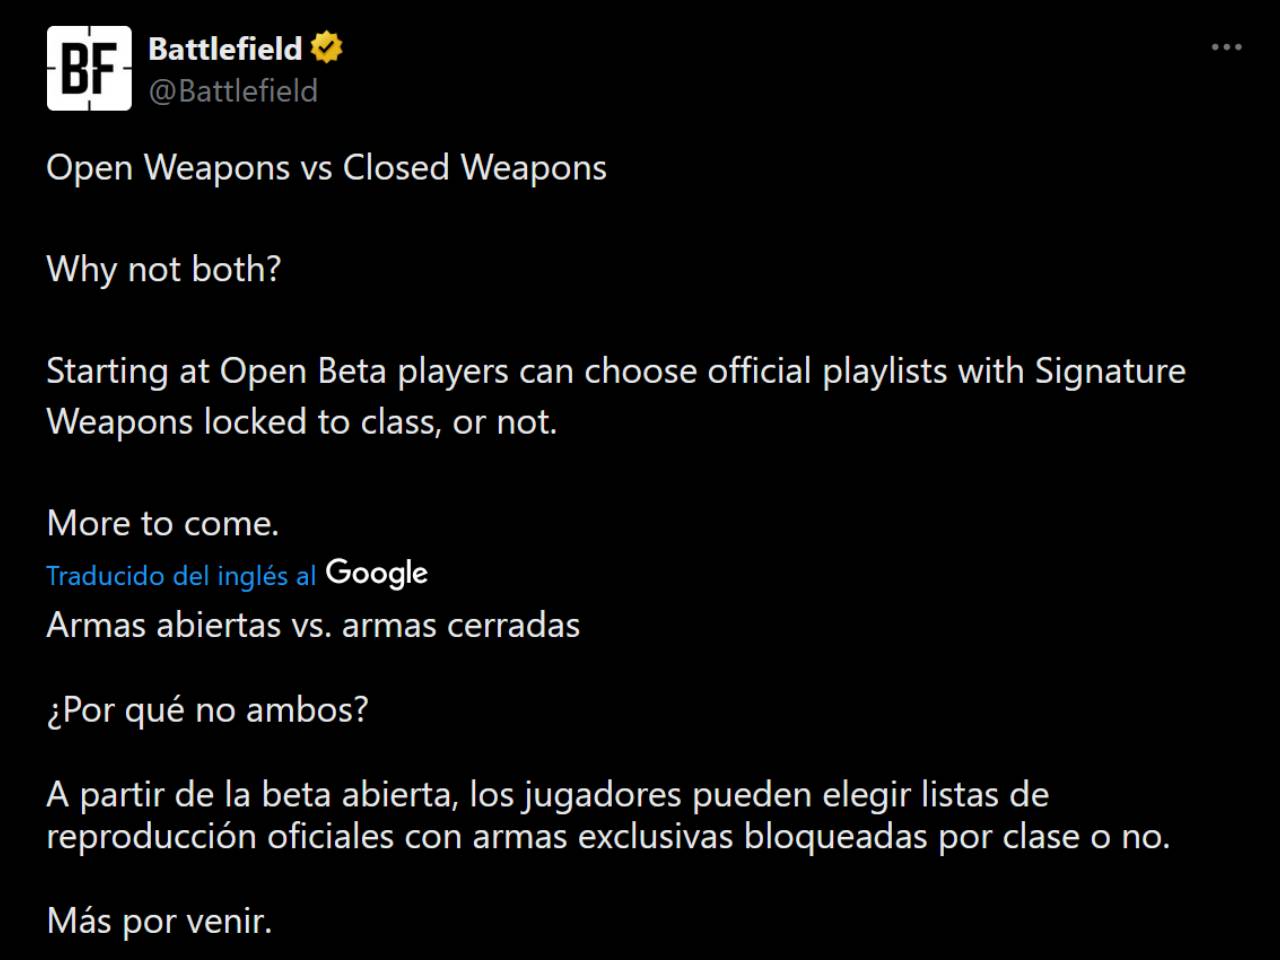This screenshot has height=960, width=1280.
Task: Click the Google logo in translation credit
Action: pyautogui.click(x=377, y=573)
